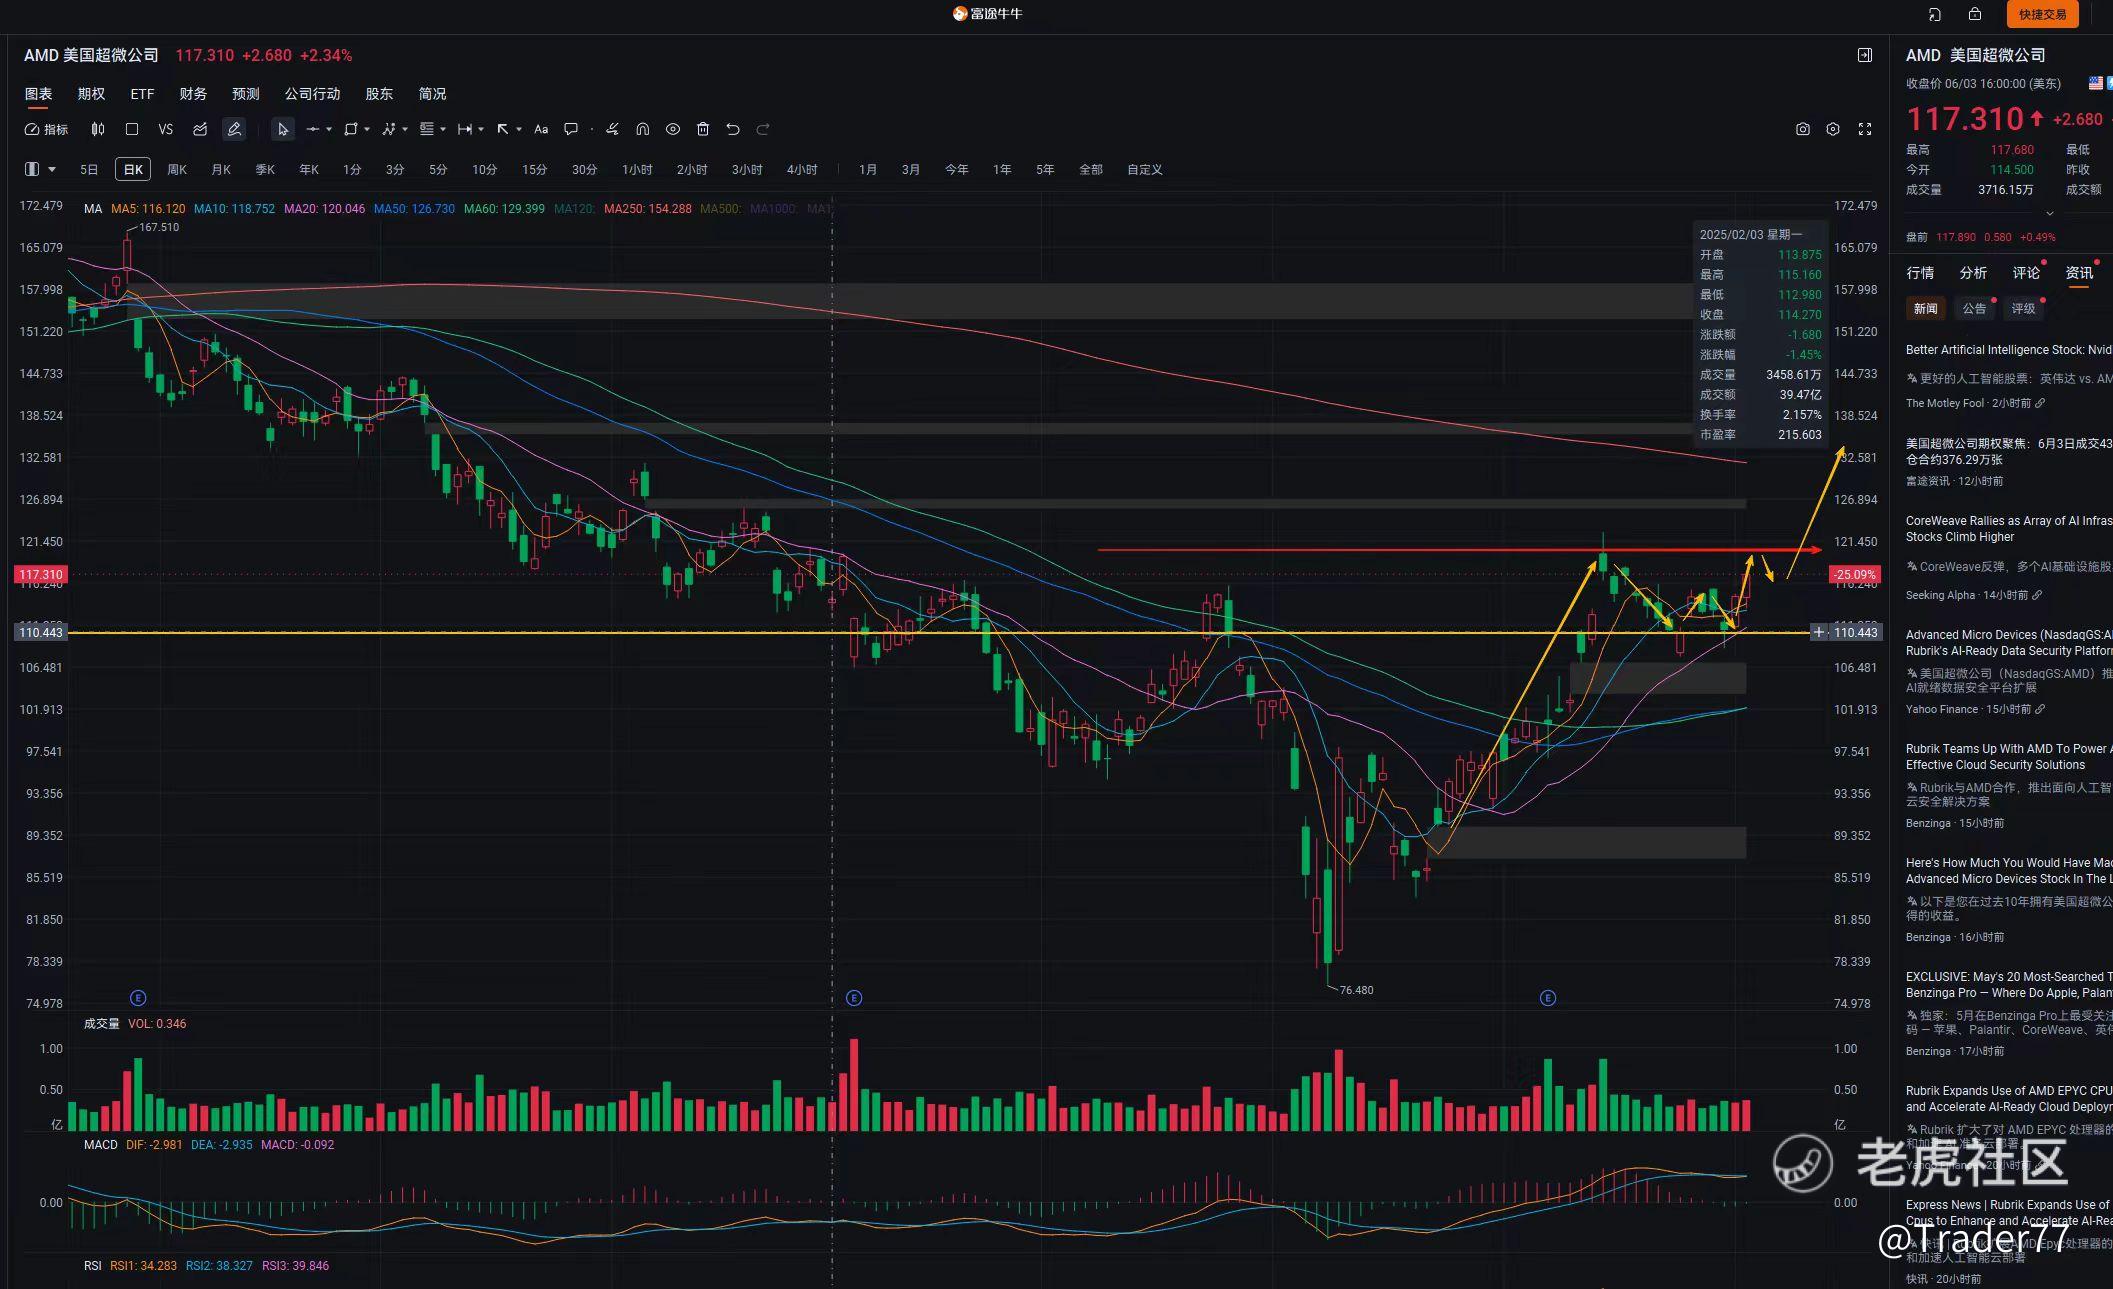Enter fullscreen chart mode
This screenshot has height=1289, width=2113.
pos(1865,129)
